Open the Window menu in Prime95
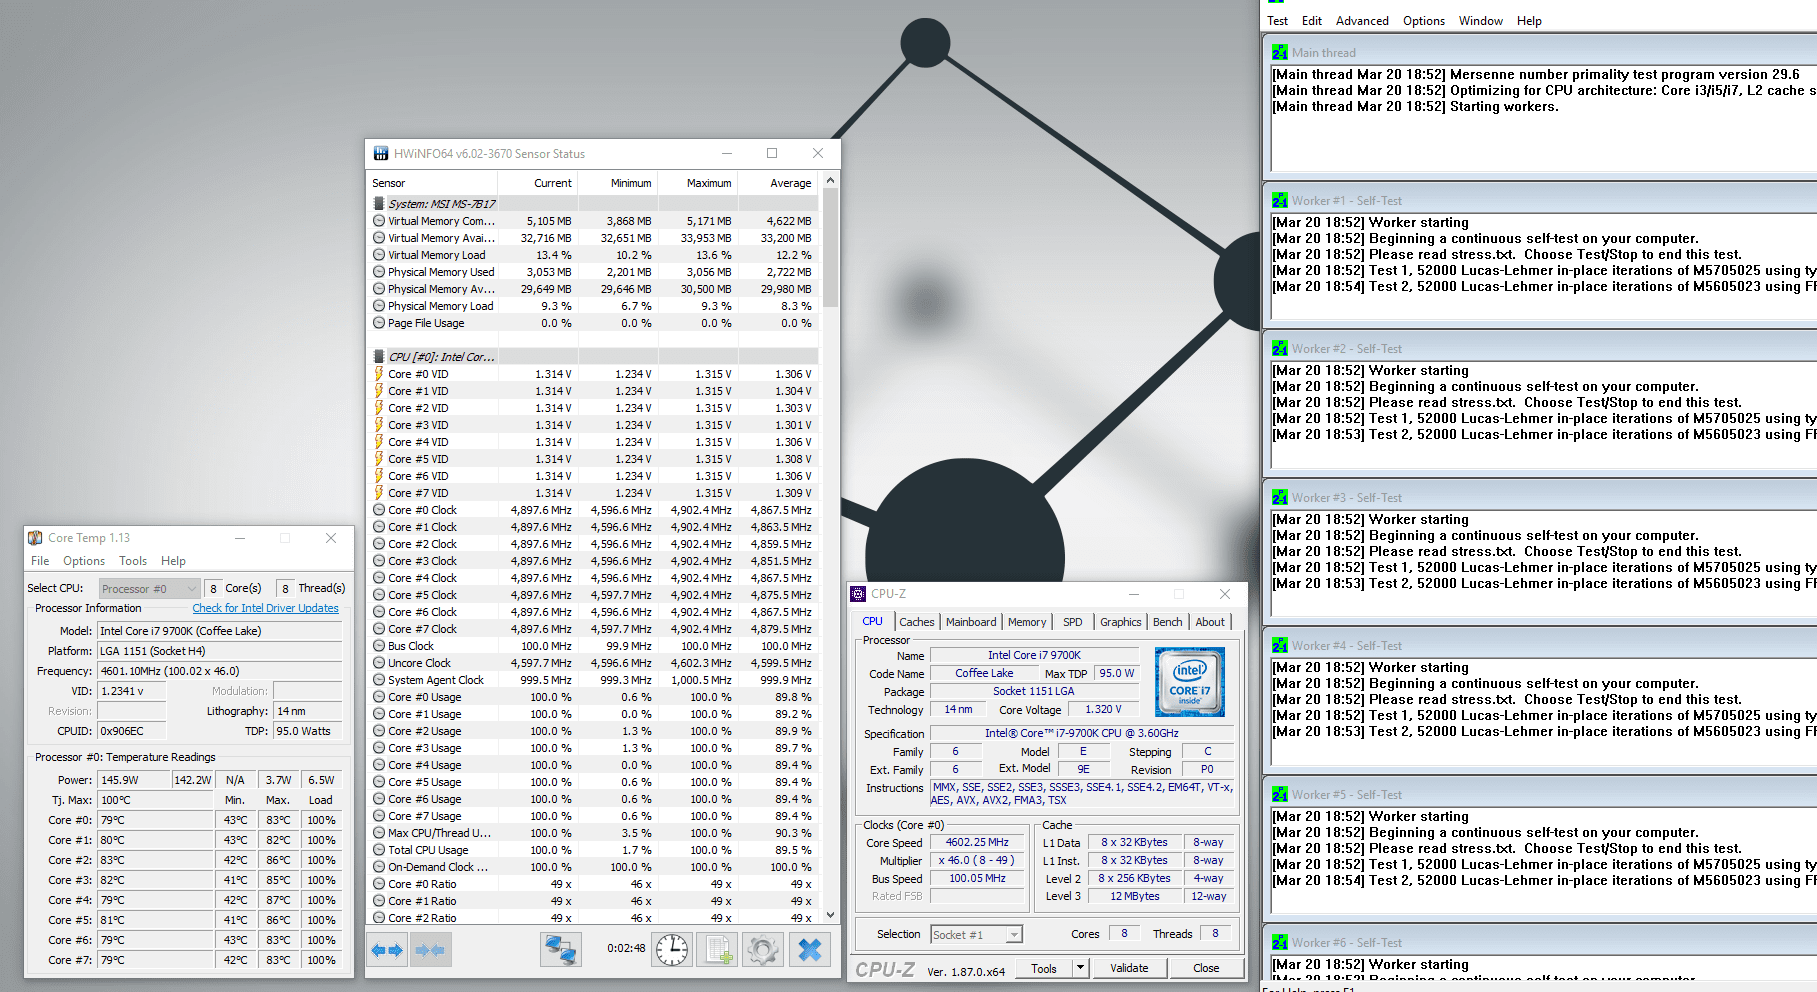The width and height of the screenshot is (1817, 992). pos(1480,21)
